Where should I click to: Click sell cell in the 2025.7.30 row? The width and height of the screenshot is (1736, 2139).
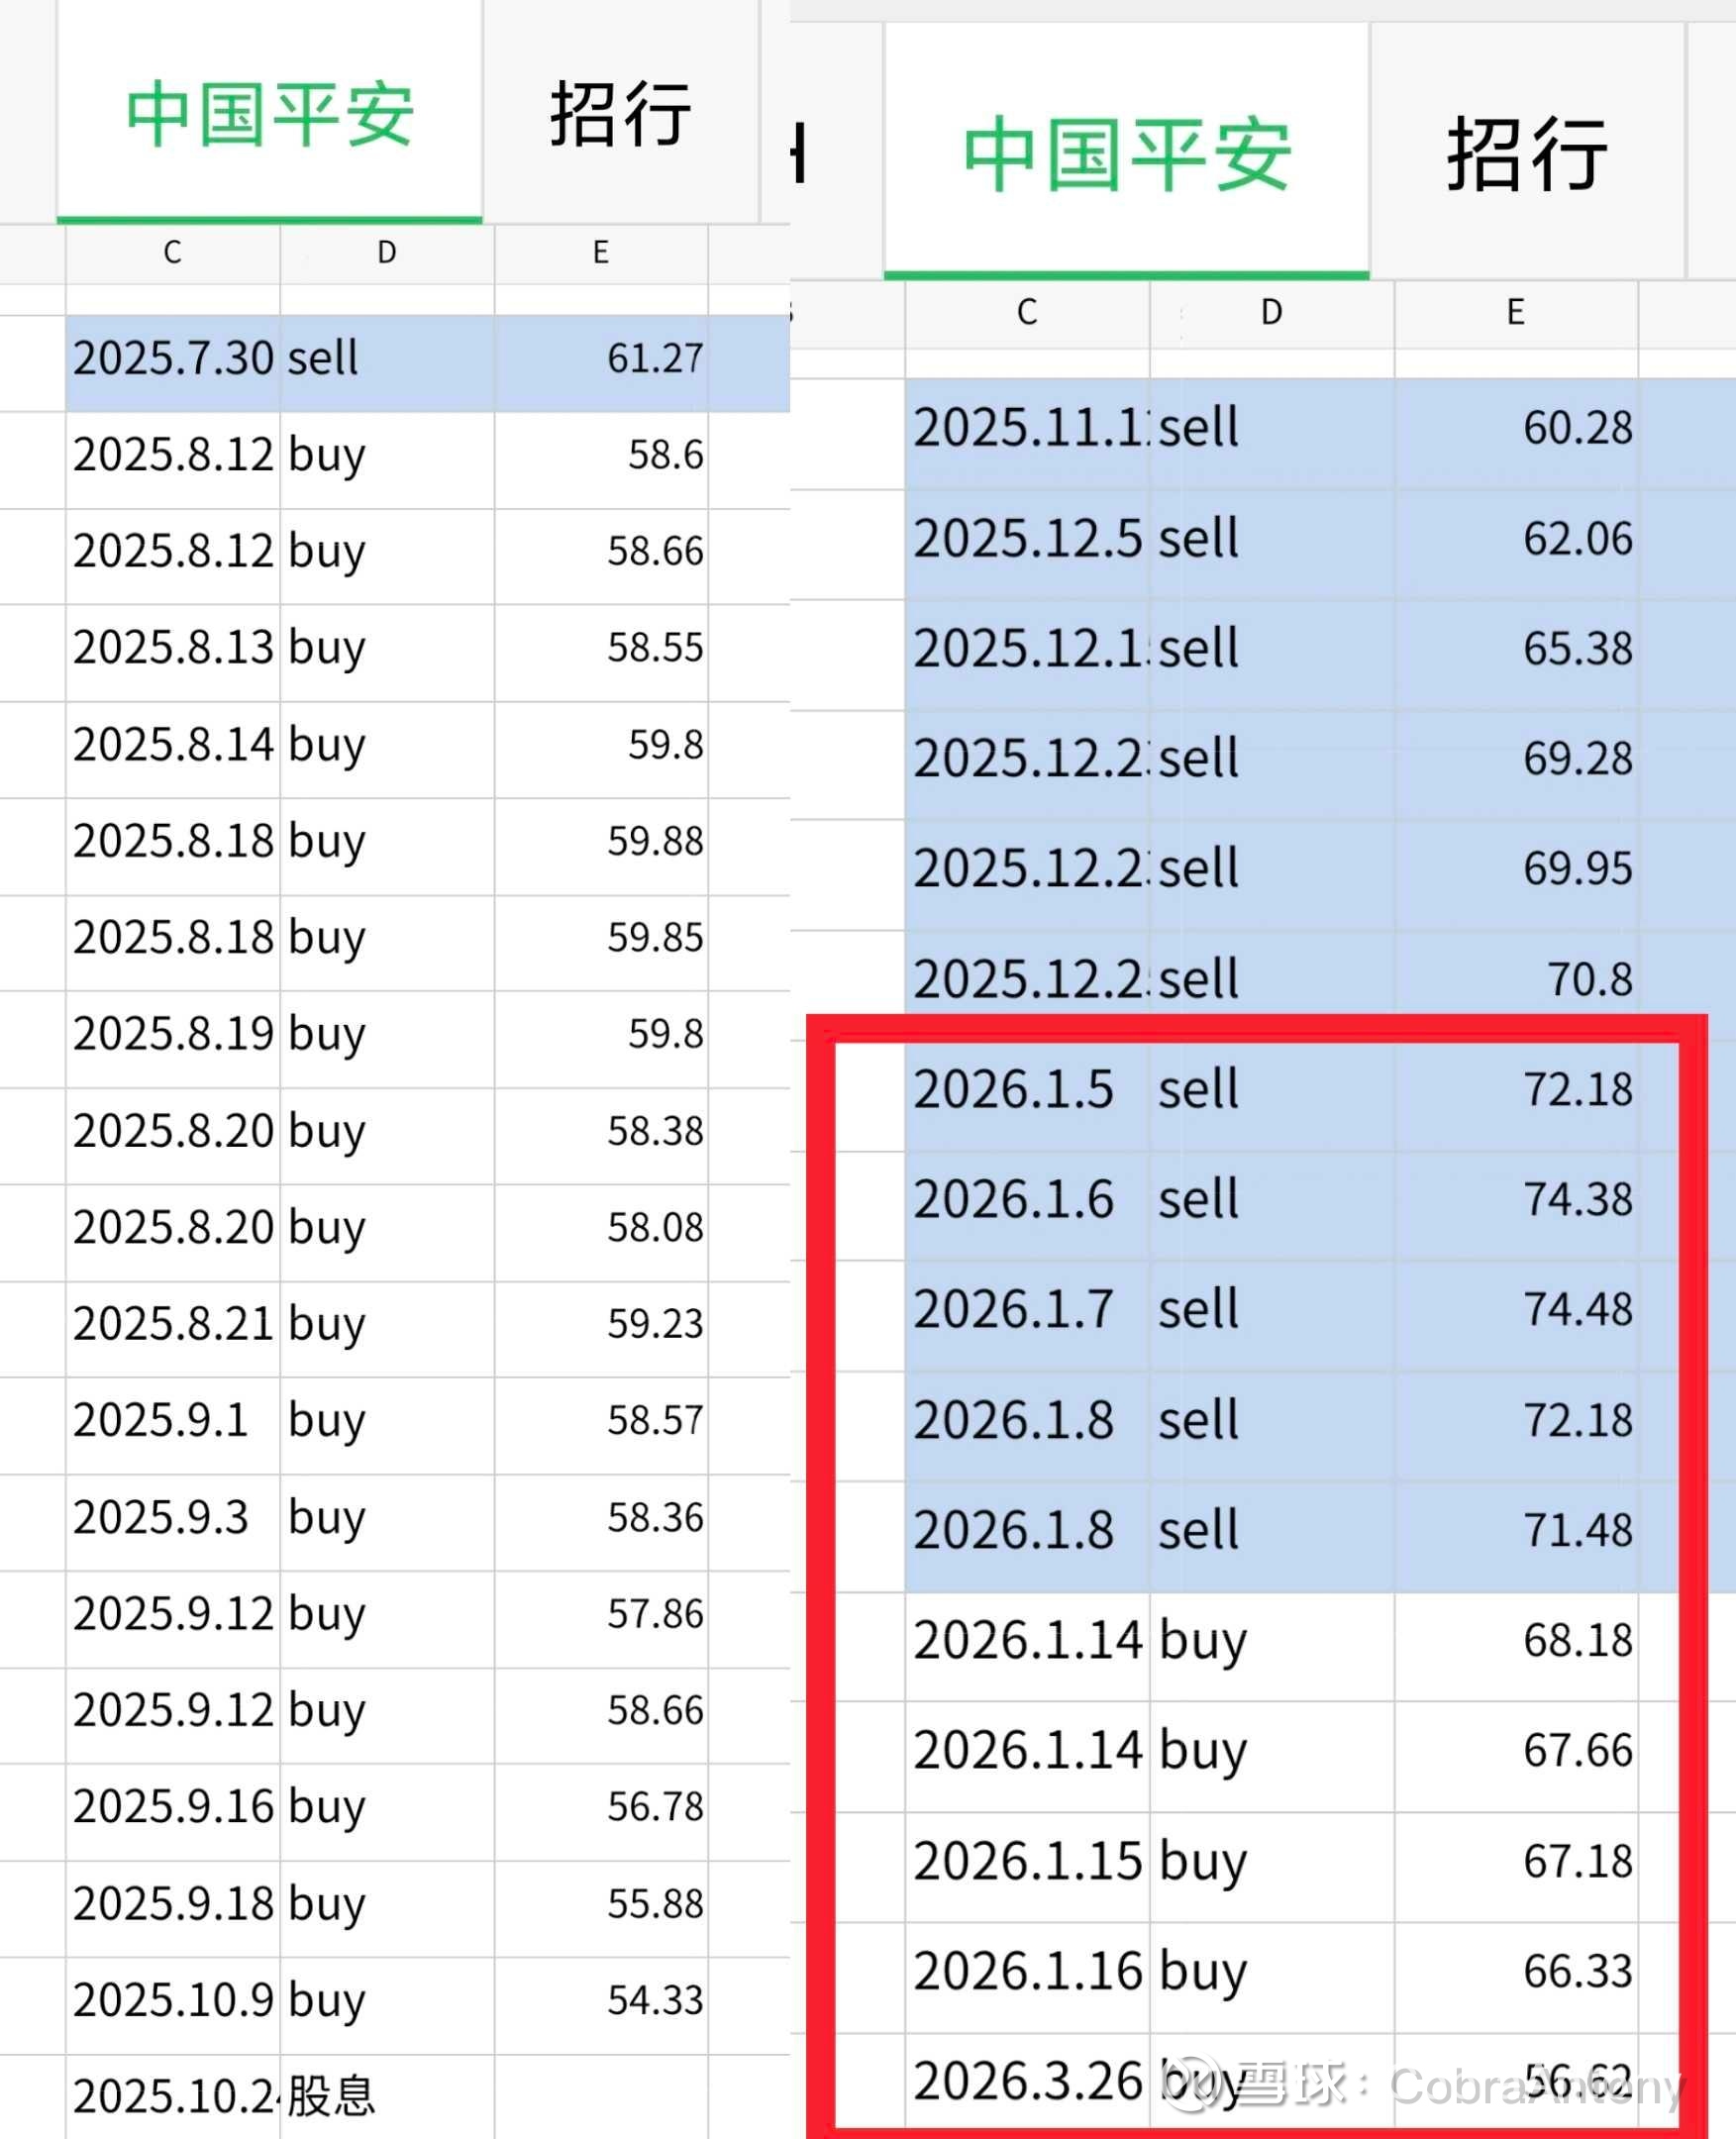[x=387, y=363]
